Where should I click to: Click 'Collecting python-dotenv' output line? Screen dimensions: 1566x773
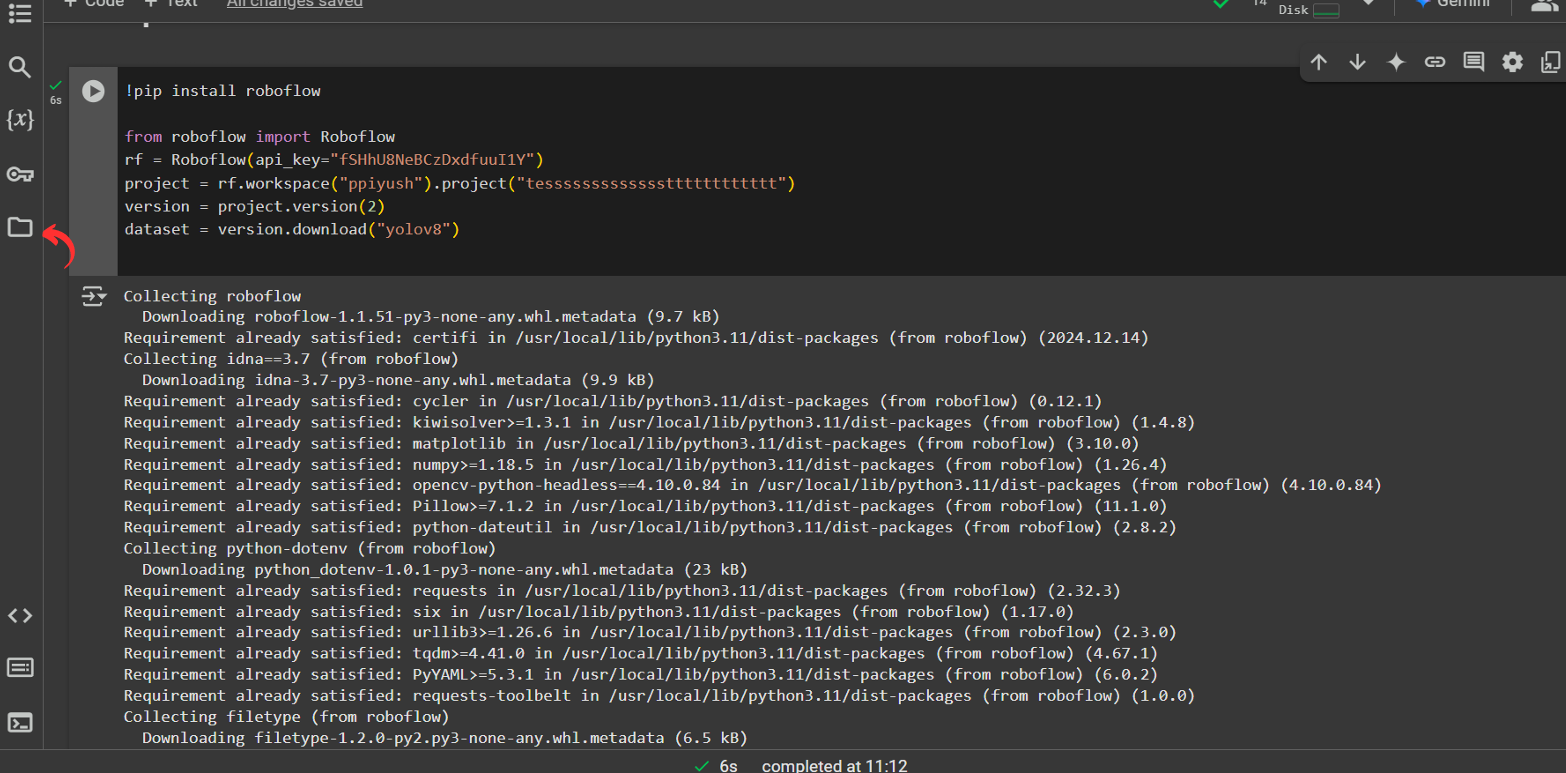pyautogui.click(x=310, y=548)
